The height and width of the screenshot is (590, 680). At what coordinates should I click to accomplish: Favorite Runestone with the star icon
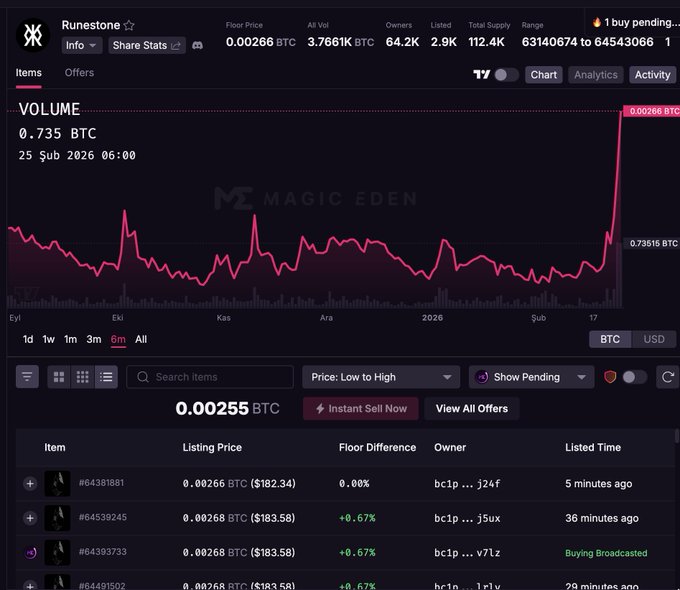click(129, 25)
